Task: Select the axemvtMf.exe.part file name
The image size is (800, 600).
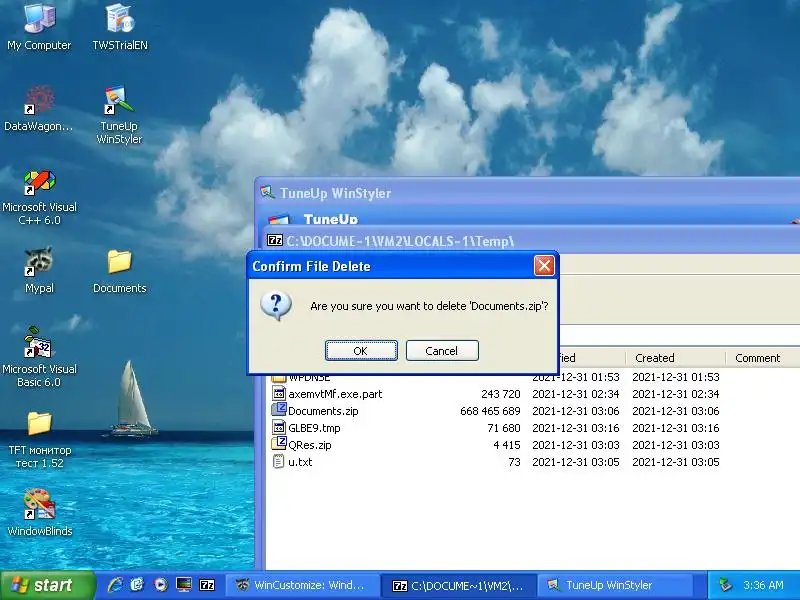Action: pyautogui.click(x=335, y=394)
